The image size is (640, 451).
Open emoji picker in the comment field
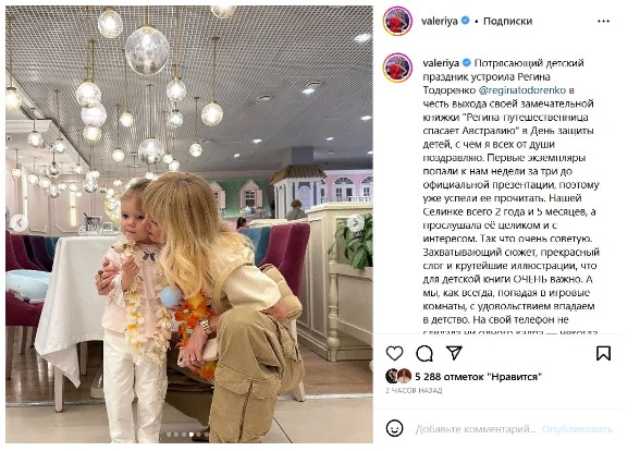tap(394, 428)
